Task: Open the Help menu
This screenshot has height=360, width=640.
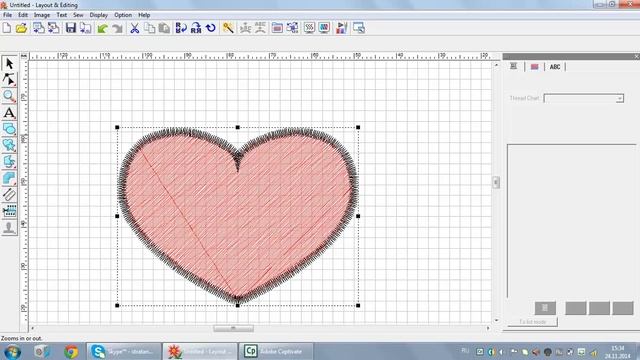Action: tap(144, 15)
